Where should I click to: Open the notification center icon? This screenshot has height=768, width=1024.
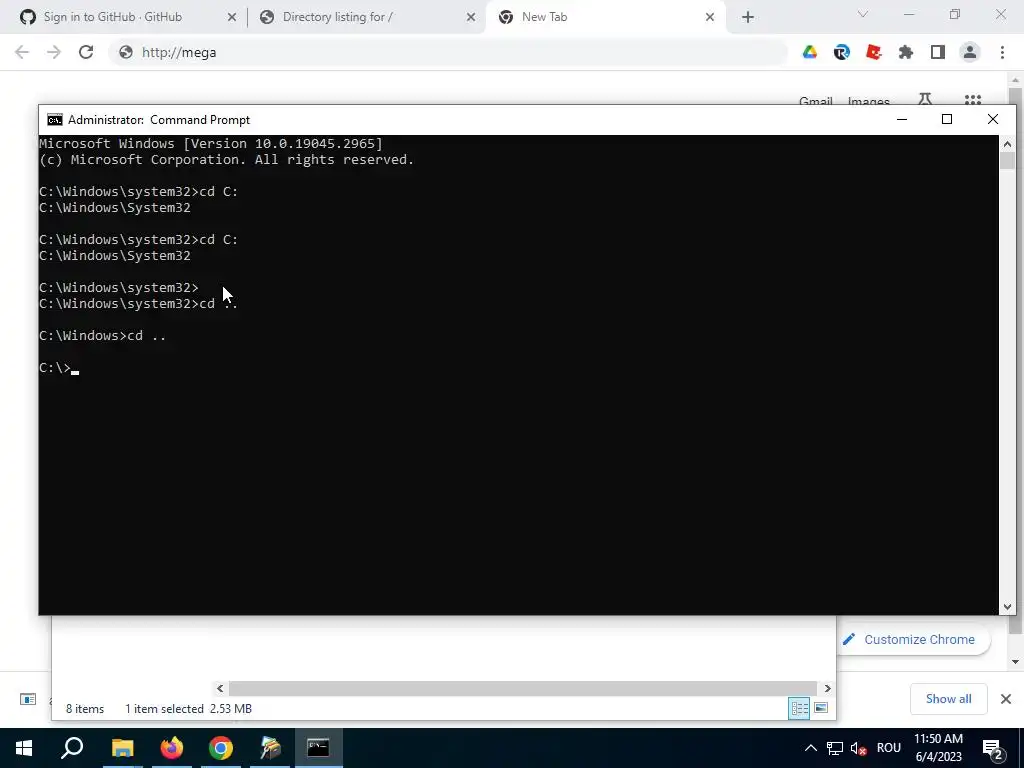(x=993, y=748)
